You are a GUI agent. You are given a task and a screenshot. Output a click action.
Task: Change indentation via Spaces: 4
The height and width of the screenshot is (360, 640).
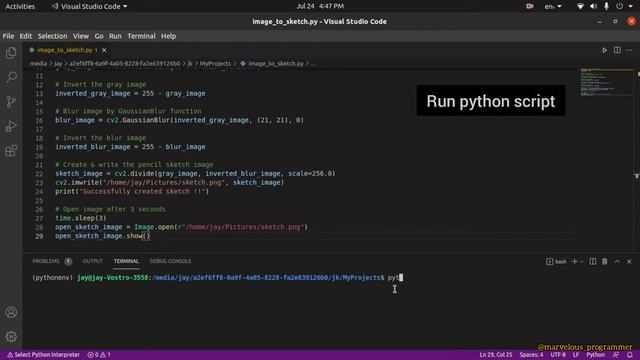(531, 355)
